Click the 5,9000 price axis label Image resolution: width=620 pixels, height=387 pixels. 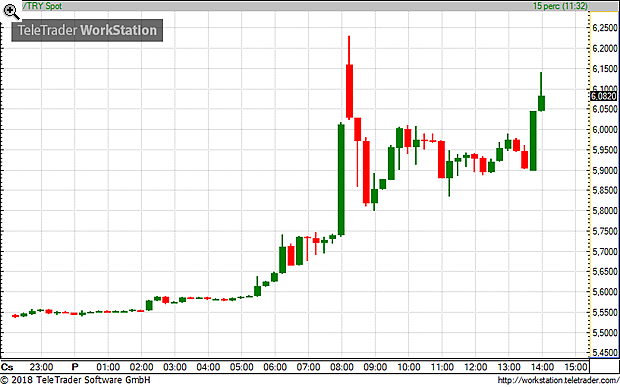point(605,170)
